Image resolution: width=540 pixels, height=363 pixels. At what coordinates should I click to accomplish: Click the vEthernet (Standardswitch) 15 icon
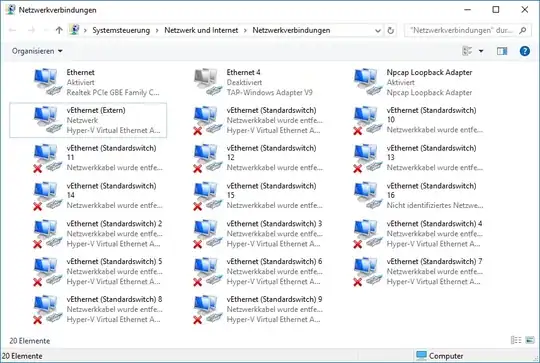(208, 196)
